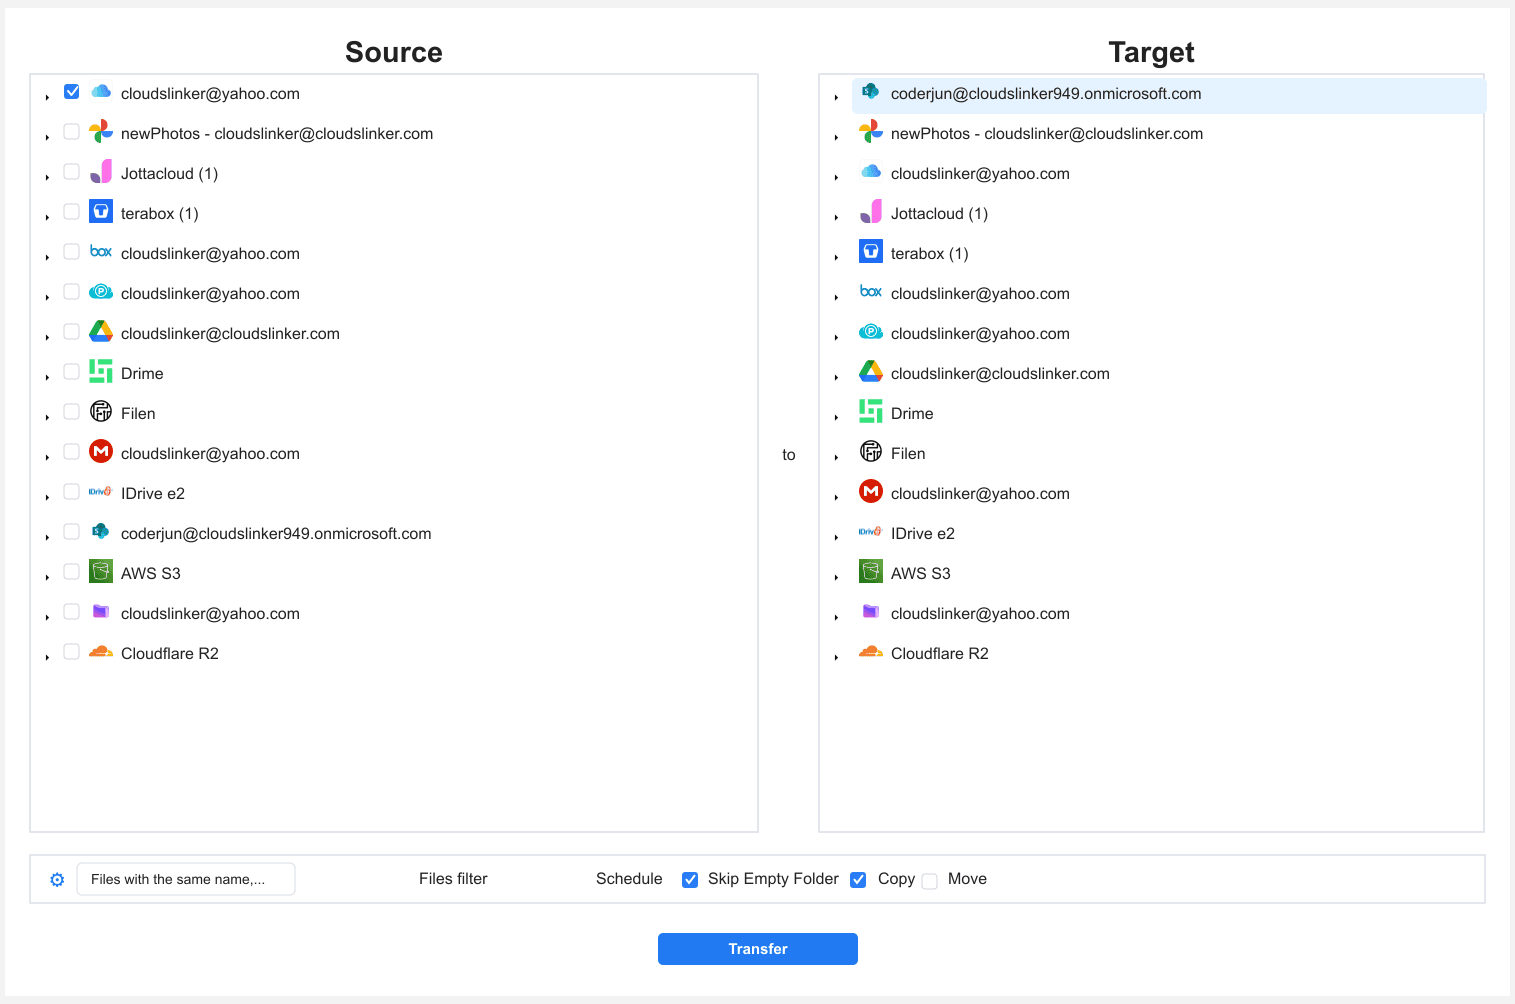Click the Google Drive icon in Source
This screenshot has width=1515, height=1004.
101,331
